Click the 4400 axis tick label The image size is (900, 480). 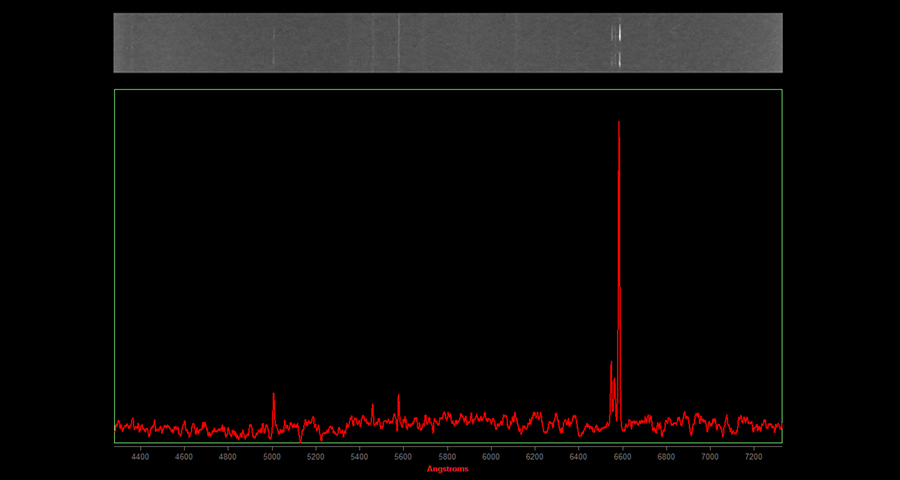[140, 456]
